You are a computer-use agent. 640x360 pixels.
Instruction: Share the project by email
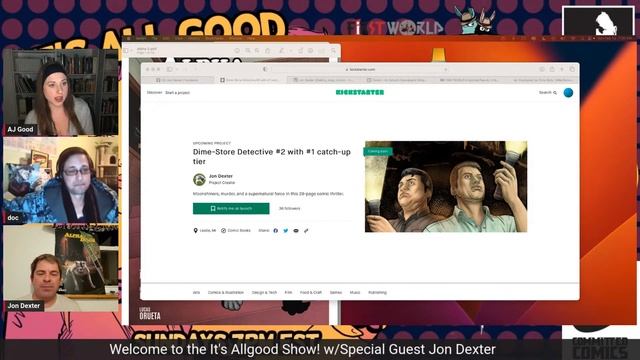click(296, 231)
